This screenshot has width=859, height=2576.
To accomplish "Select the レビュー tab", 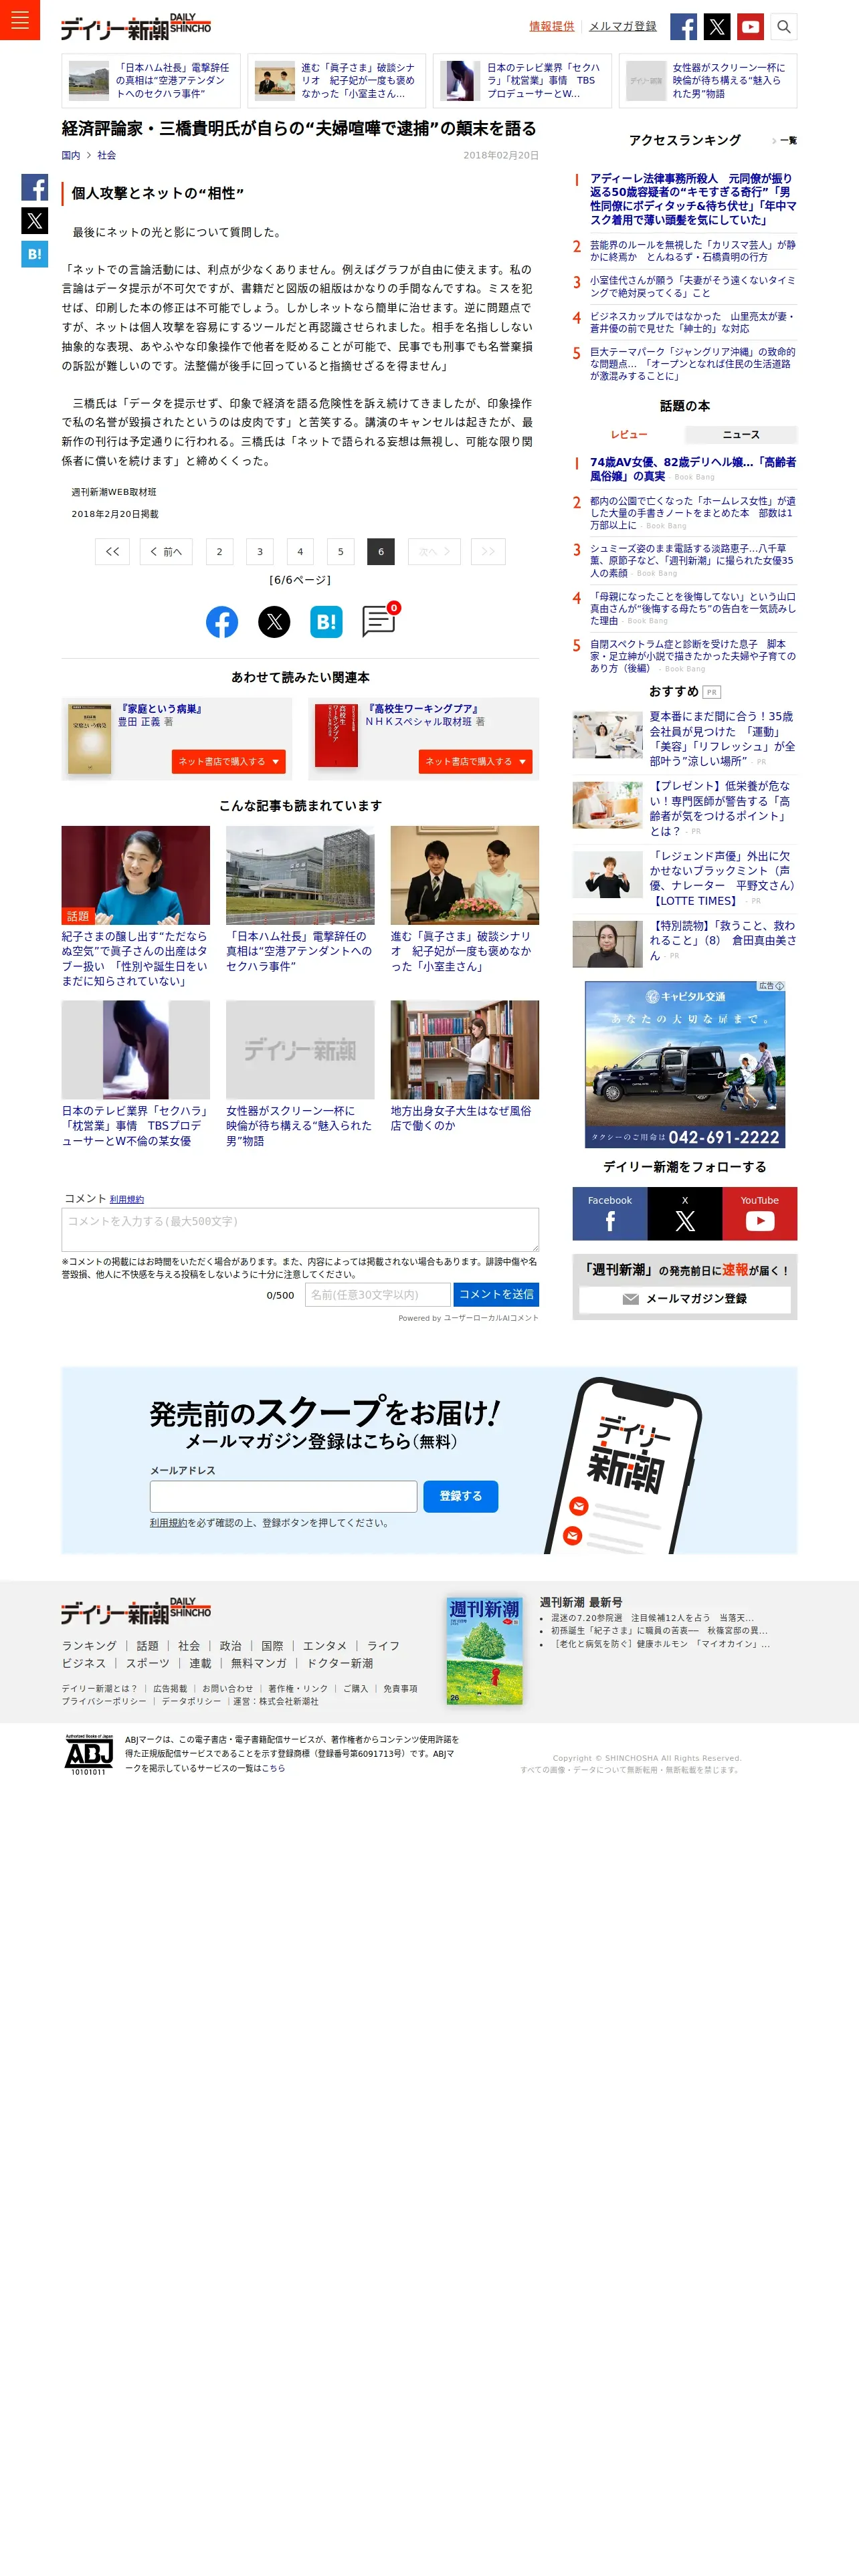I will (x=629, y=434).
